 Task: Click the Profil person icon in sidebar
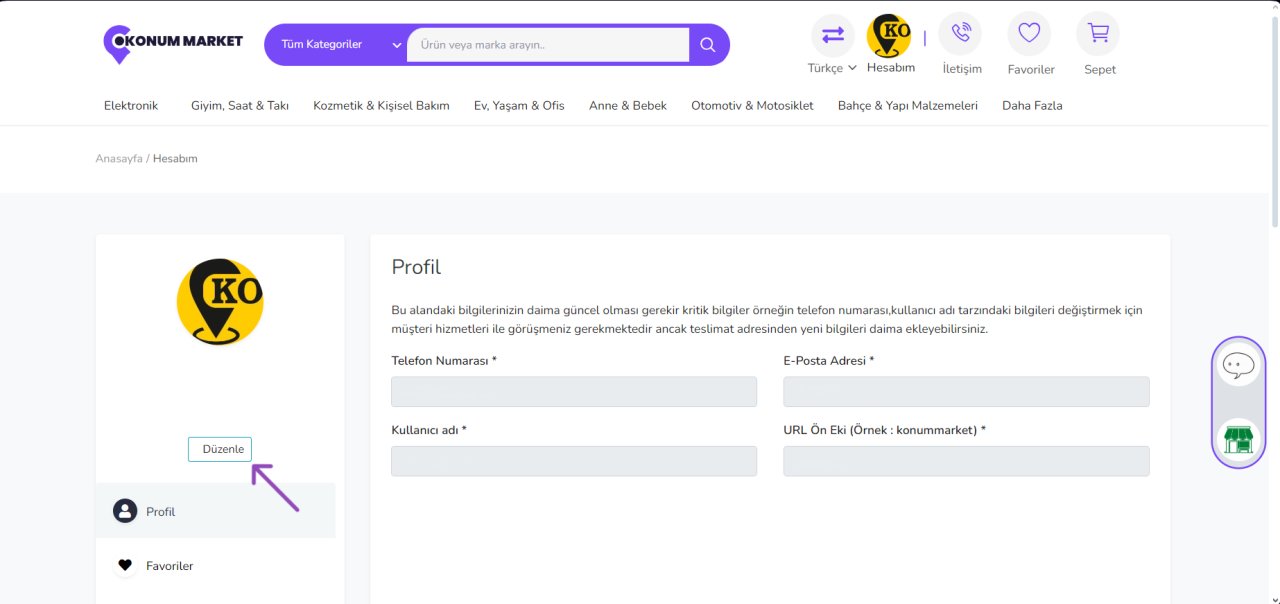125,511
